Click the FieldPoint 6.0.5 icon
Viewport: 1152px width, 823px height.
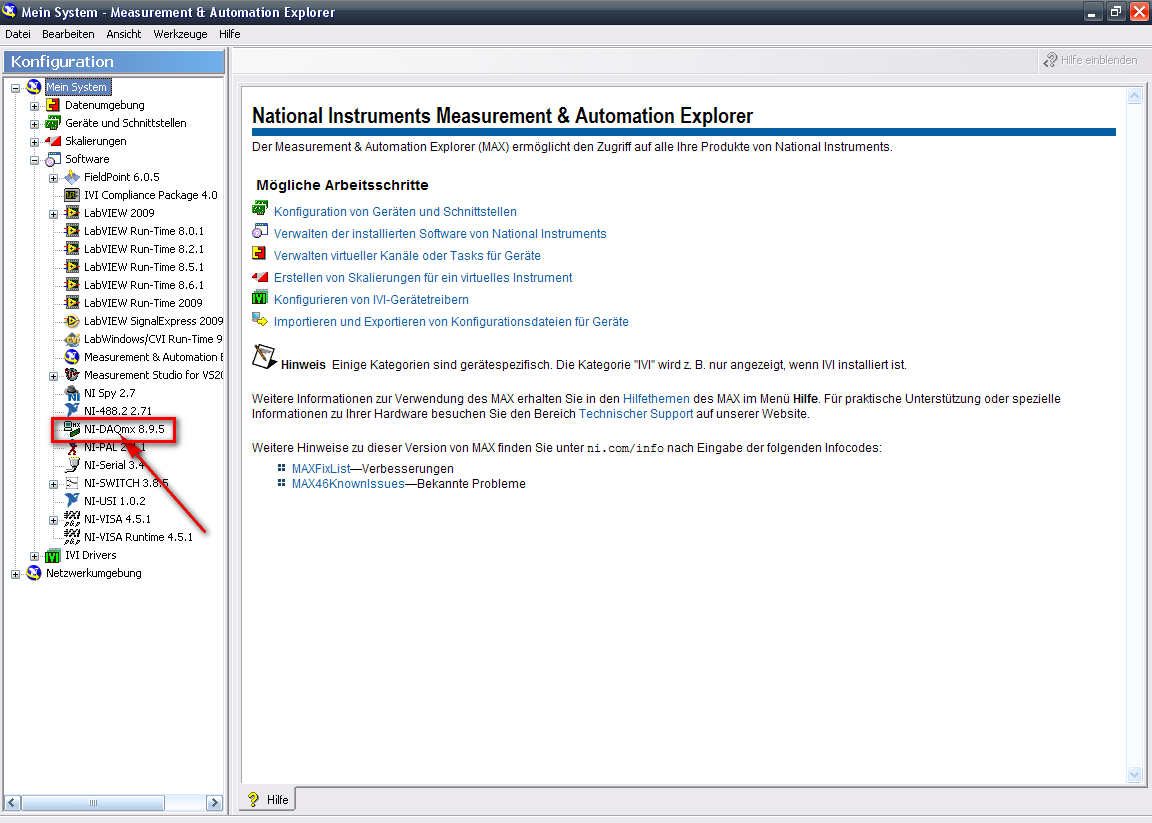pyautogui.click(x=72, y=177)
